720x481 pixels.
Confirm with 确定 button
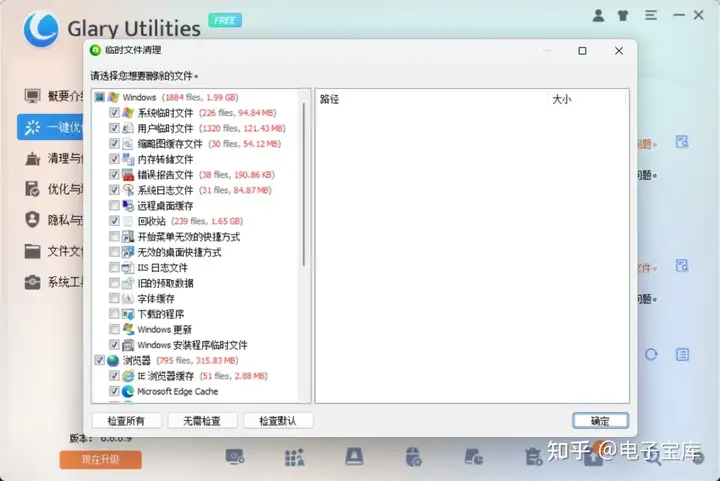click(x=600, y=420)
